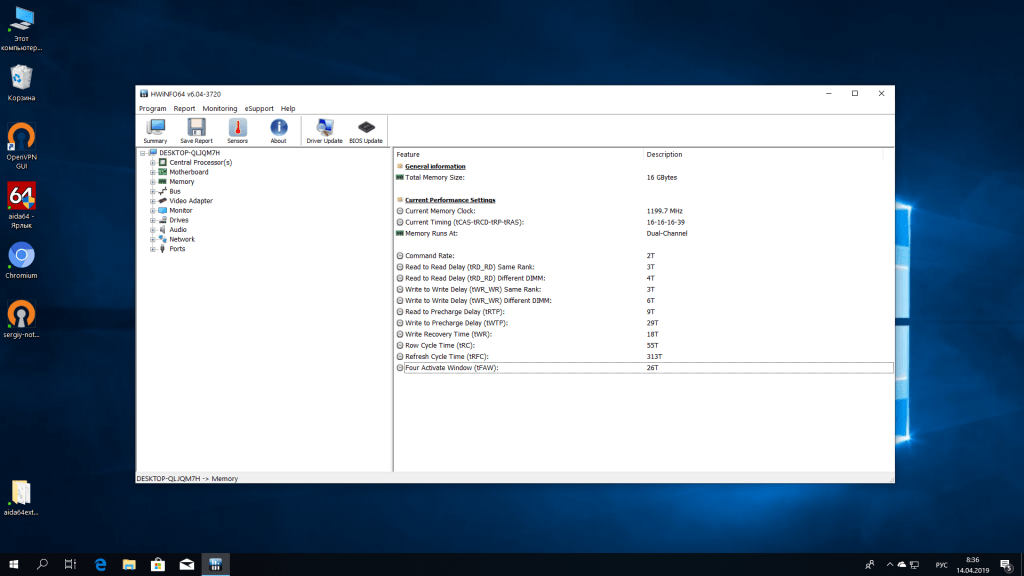Select the Total Memory Size row
The width and height of the screenshot is (1024, 576).
point(643,178)
